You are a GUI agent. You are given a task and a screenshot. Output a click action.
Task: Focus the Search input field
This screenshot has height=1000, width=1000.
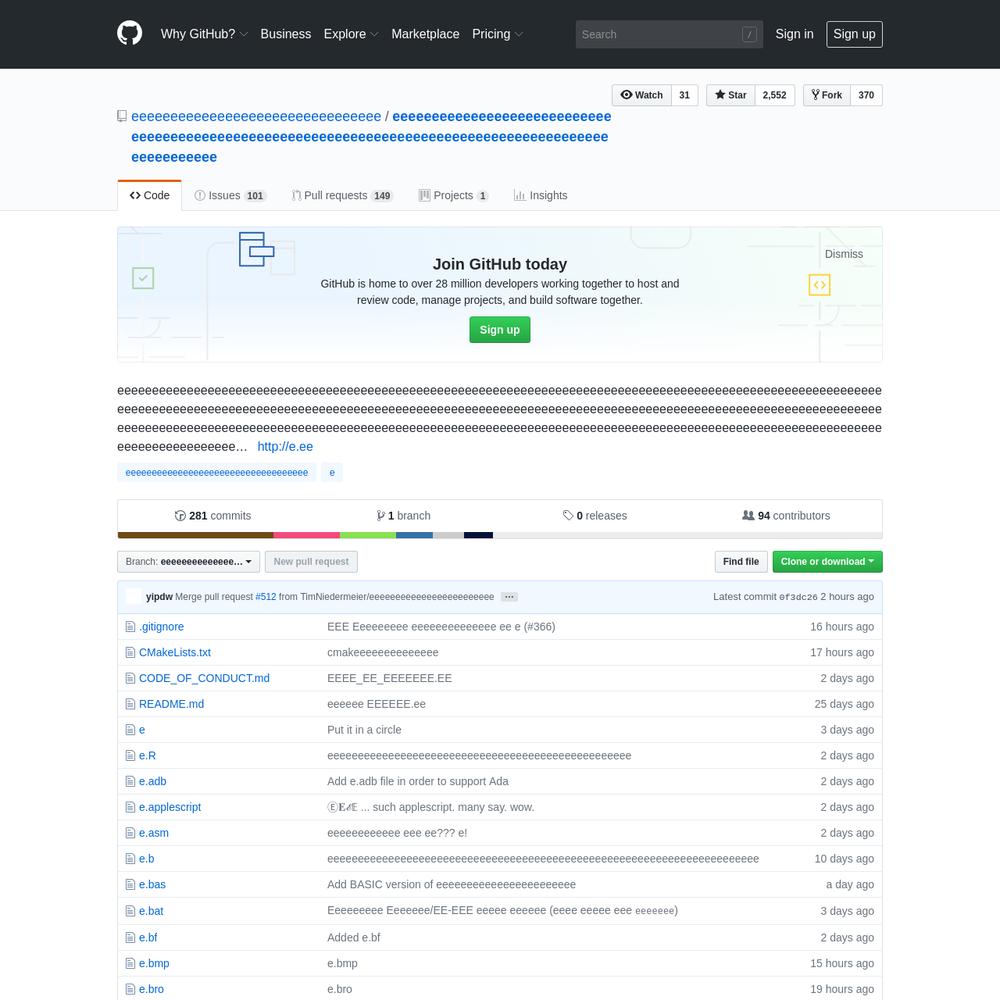point(669,34)
